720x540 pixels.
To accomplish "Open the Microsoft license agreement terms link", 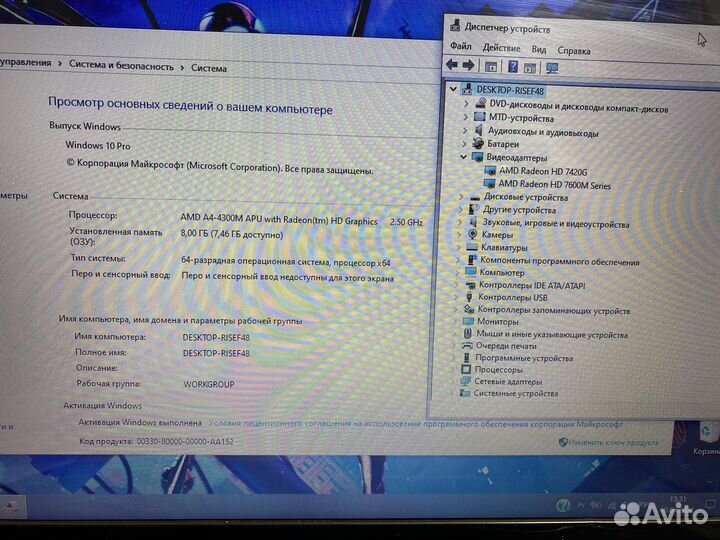I will [416, 424].
